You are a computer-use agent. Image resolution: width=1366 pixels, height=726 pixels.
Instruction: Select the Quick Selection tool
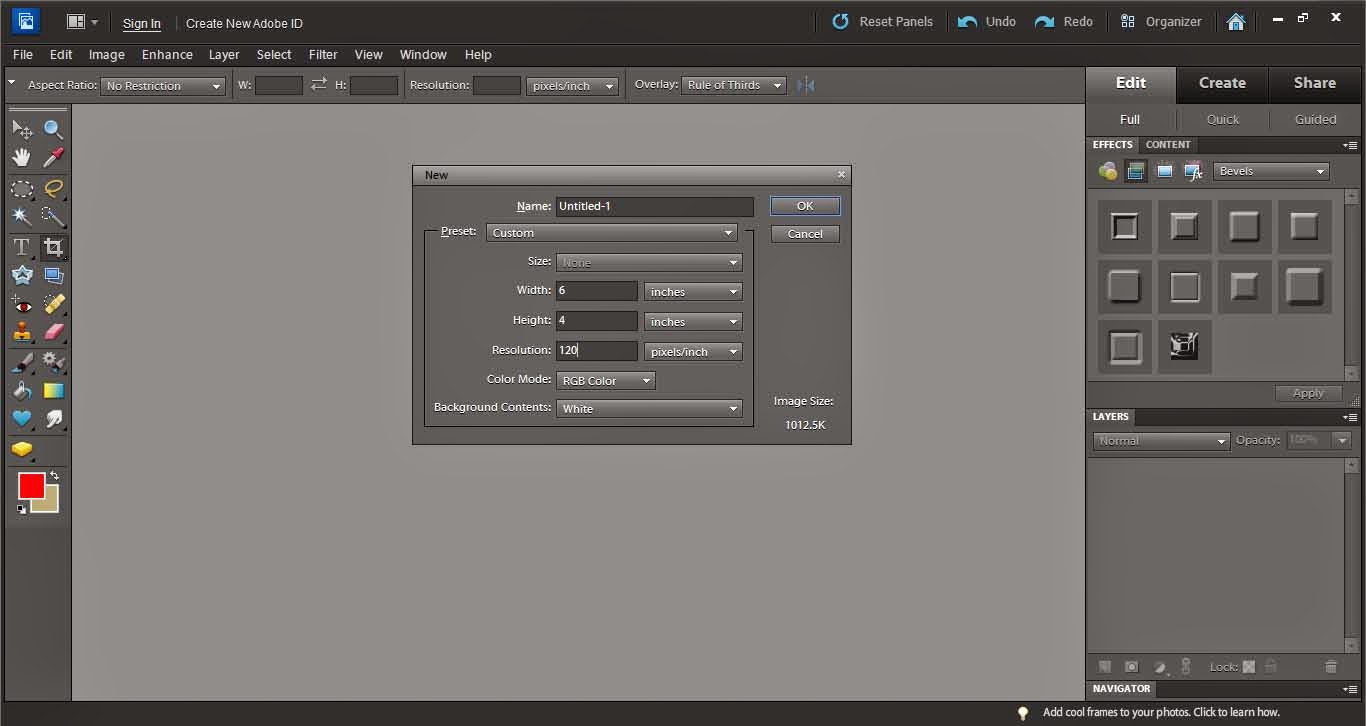[54, 216]
